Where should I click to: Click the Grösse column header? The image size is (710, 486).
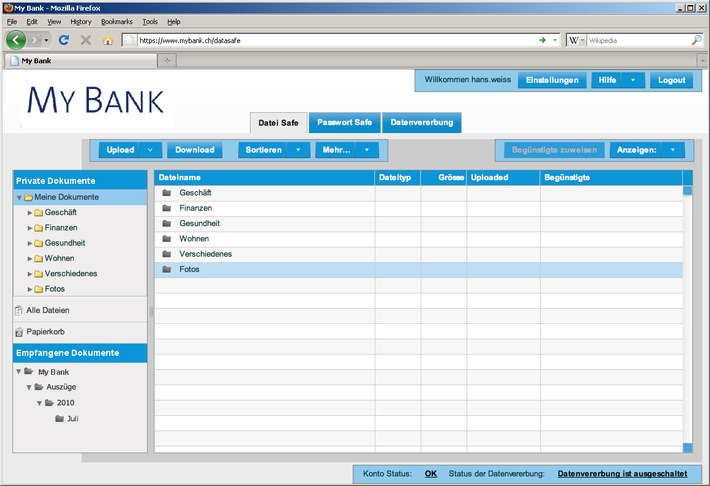pos(443,178)
